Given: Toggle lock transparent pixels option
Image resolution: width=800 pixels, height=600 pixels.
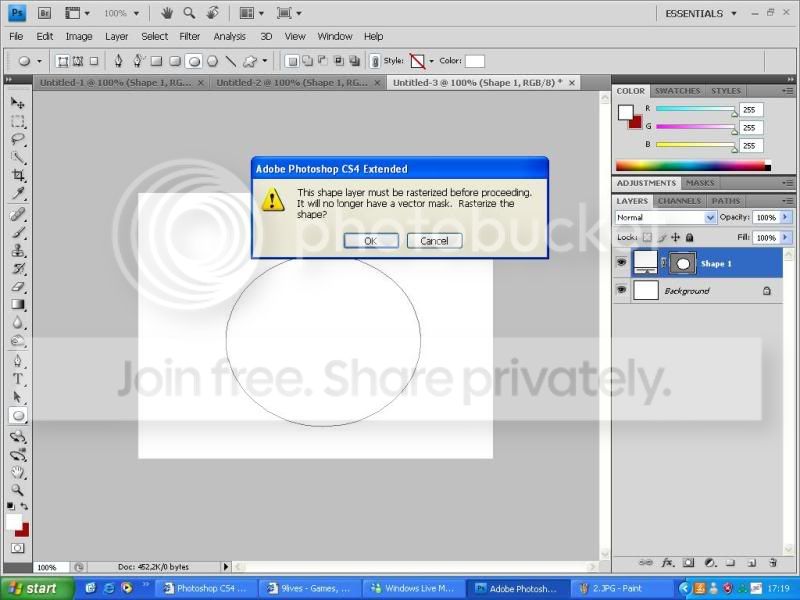Looking at the screenshot, I should 647,237.
